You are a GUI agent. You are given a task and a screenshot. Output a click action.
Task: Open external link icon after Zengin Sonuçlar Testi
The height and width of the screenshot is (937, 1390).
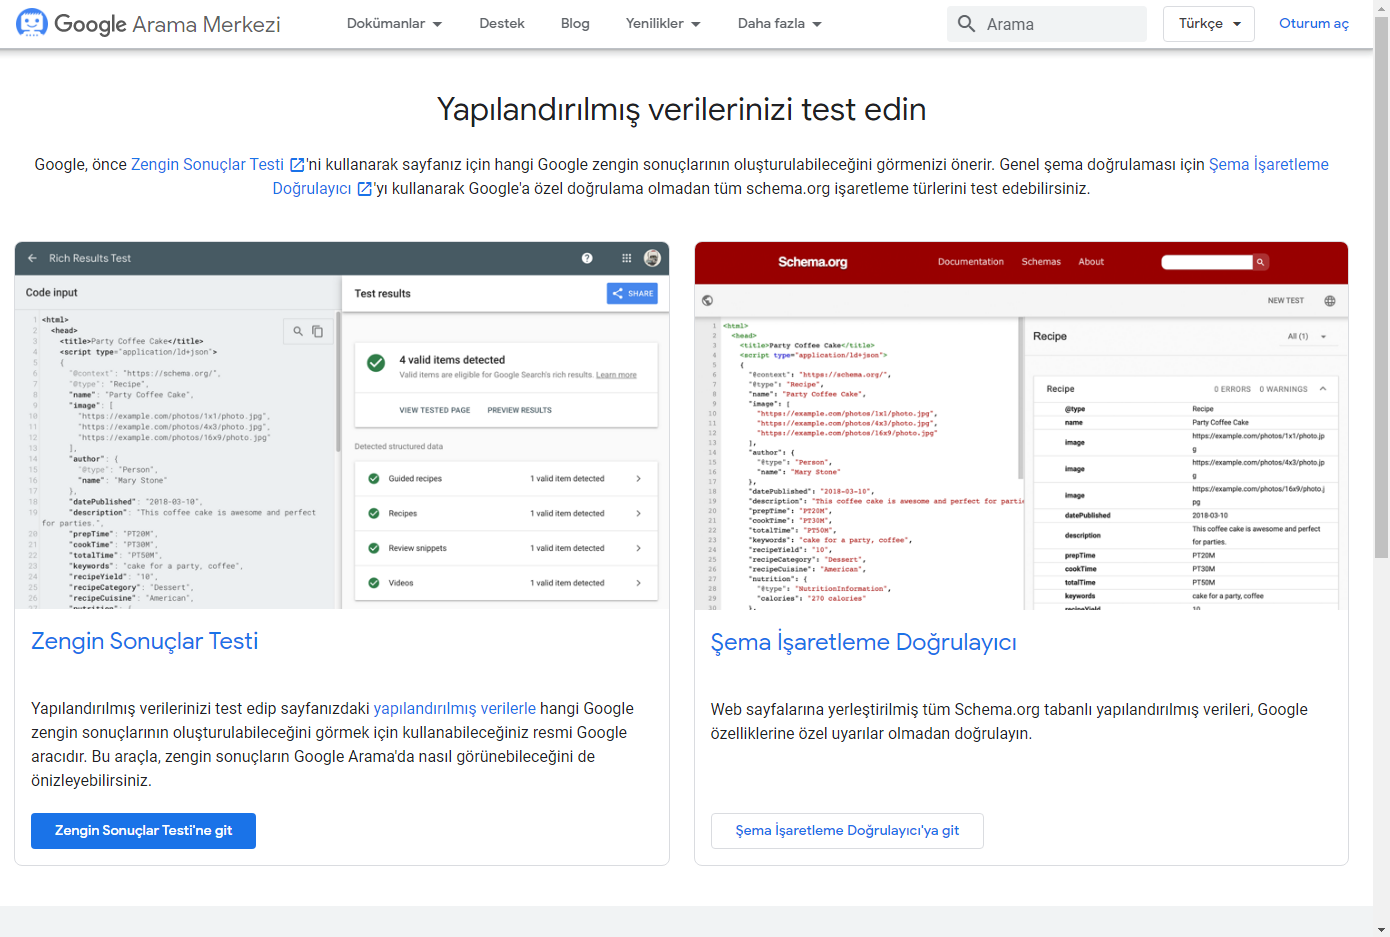click(x=297, y=165)
